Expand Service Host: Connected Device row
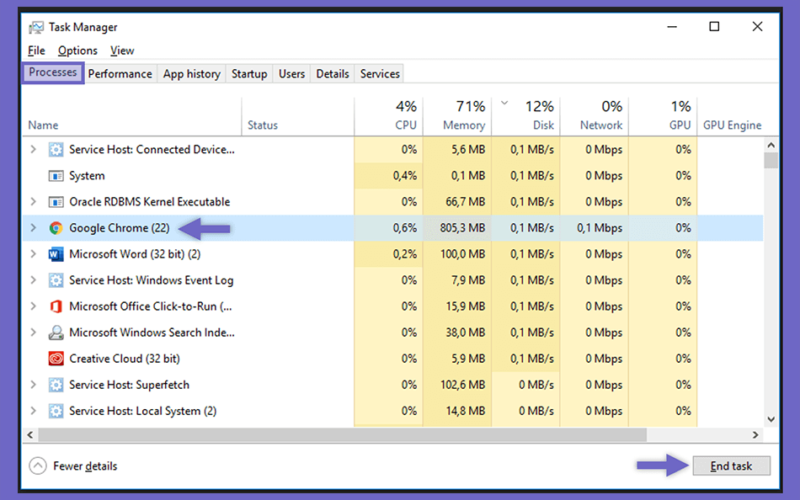The width and height of the screenshot is (800, 500). (x=33, y=149)
